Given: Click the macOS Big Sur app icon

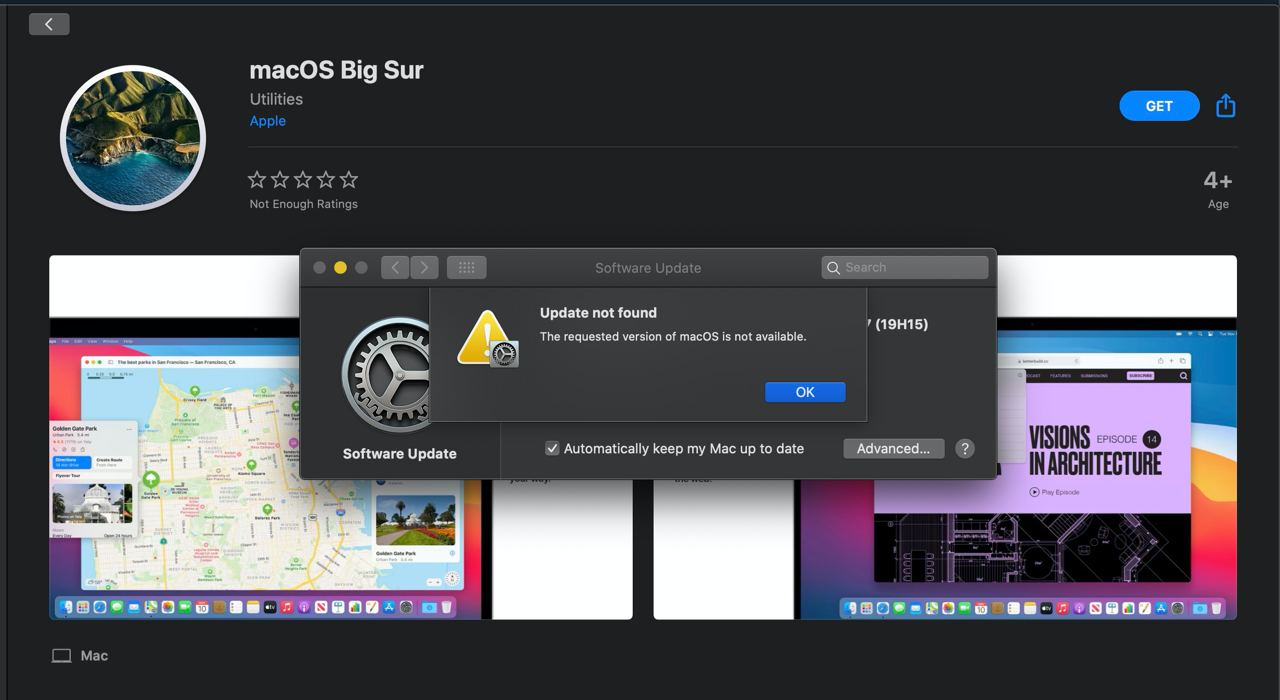Looking at the screenshot, I should point(133,138).
